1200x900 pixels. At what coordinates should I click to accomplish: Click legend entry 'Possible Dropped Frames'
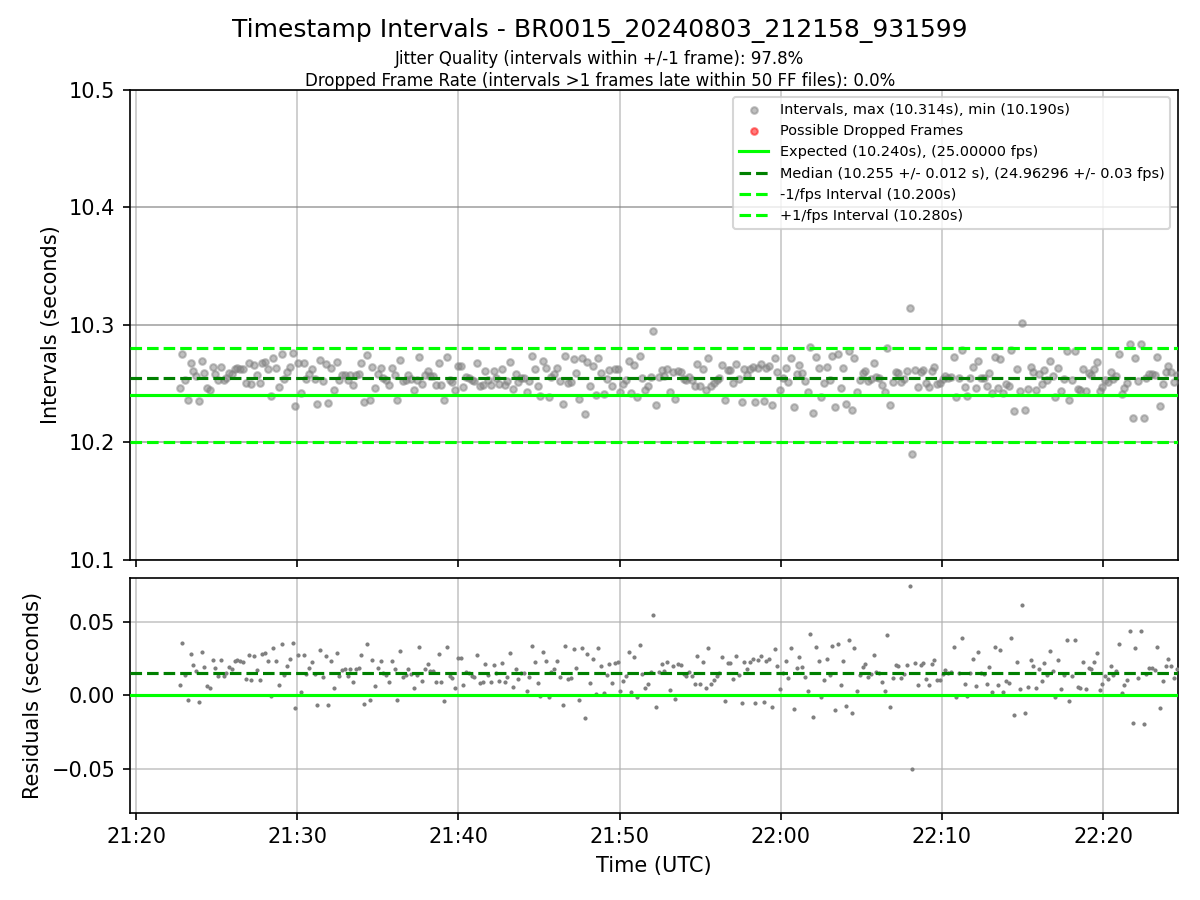(x=871, y=130)
